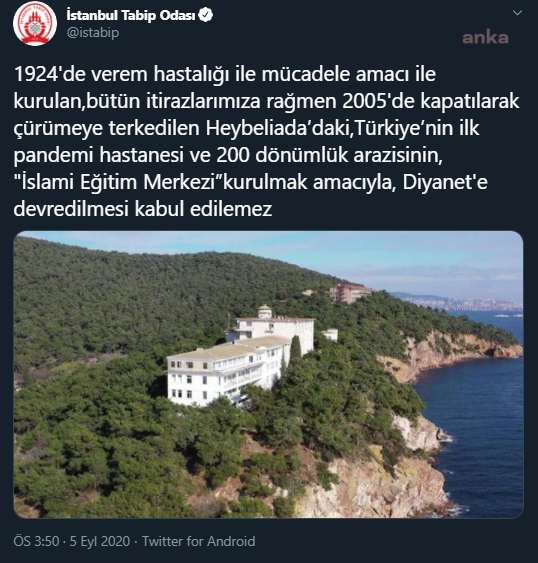Click the white sanatorium building in the photo
The height and width of the screenshot is (563, 538).
(x=240, y=359)
